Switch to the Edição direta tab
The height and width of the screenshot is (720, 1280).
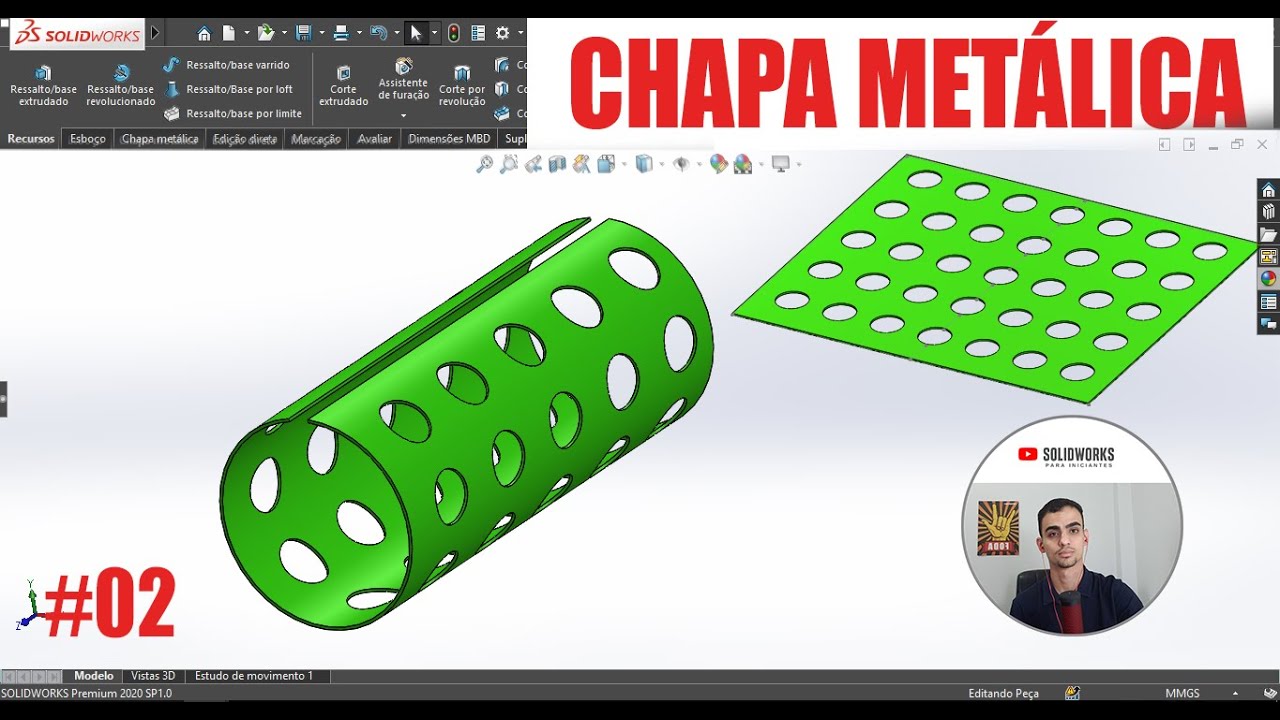[245, 139]
